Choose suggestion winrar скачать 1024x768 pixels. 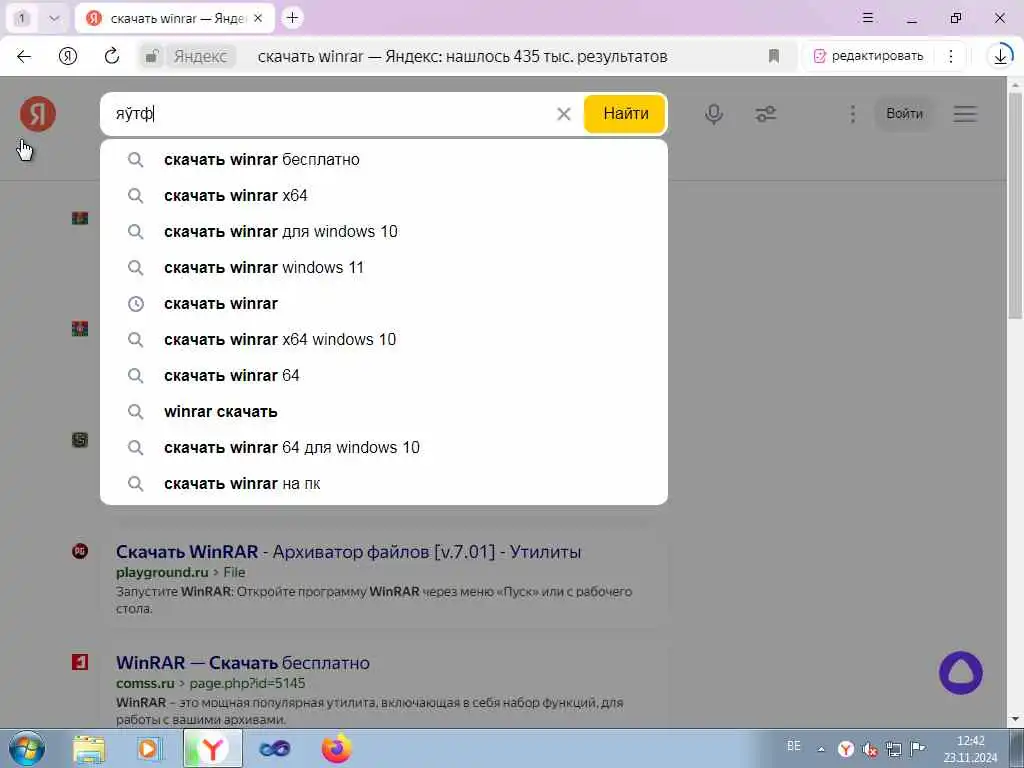tap(384, 411)
